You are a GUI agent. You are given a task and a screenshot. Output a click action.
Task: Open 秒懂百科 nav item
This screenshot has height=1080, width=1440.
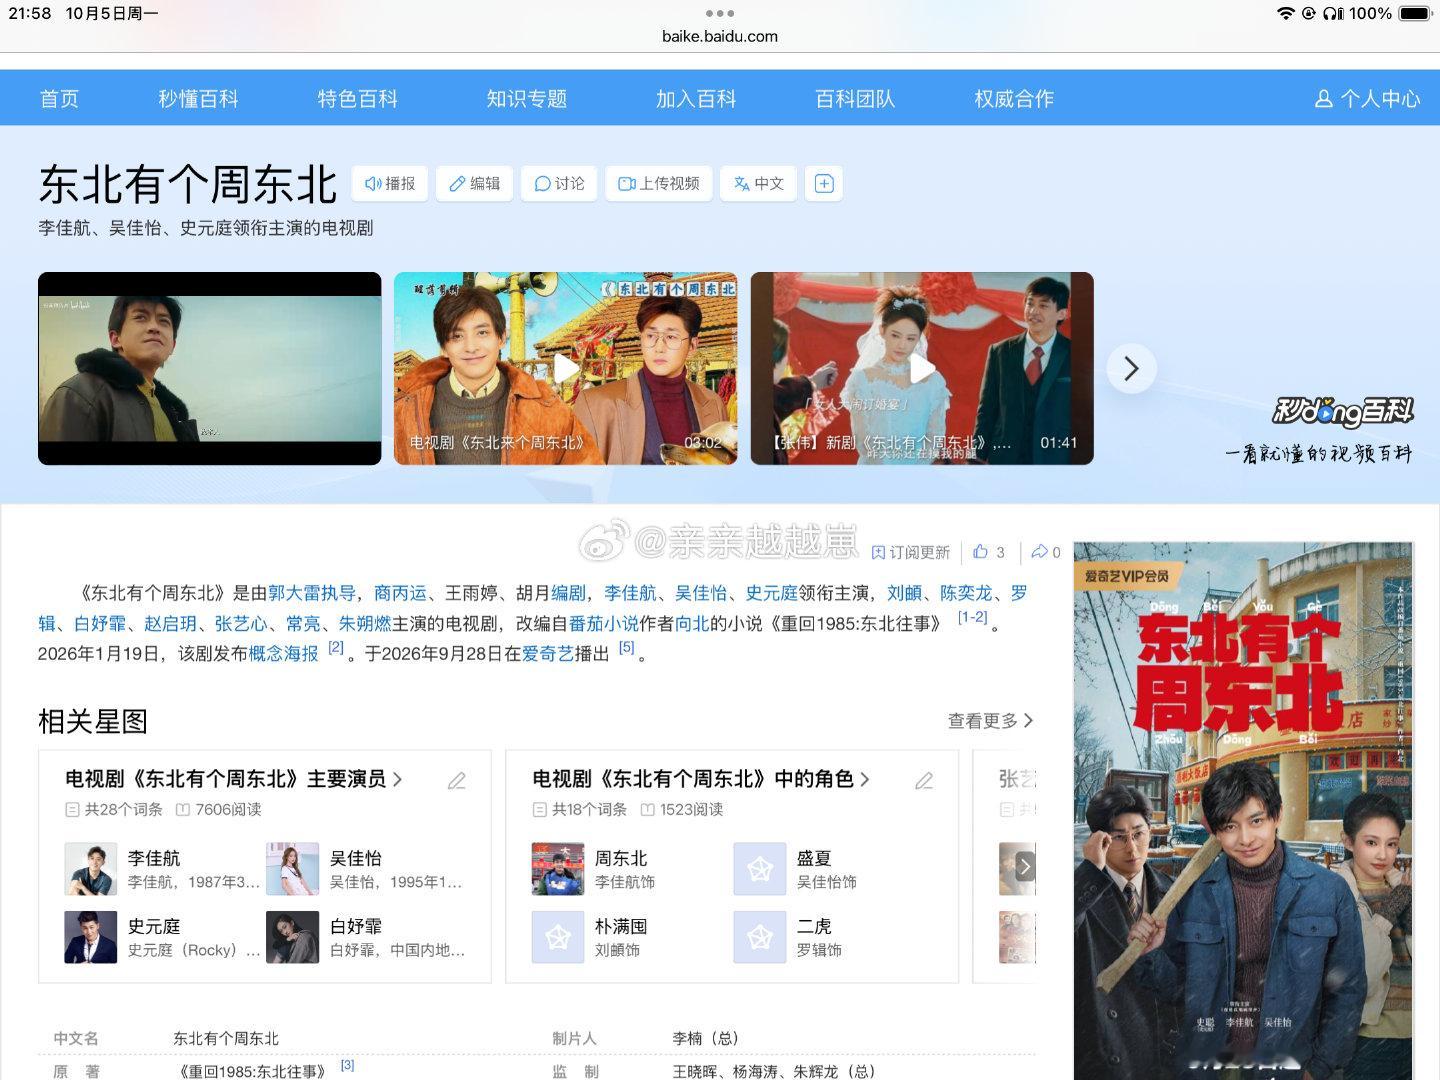(198, 99)
